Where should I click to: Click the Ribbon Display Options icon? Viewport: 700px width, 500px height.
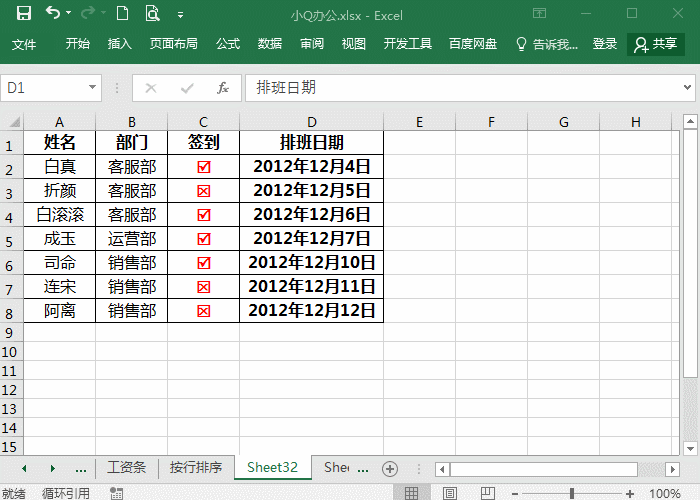coord(539,13)
